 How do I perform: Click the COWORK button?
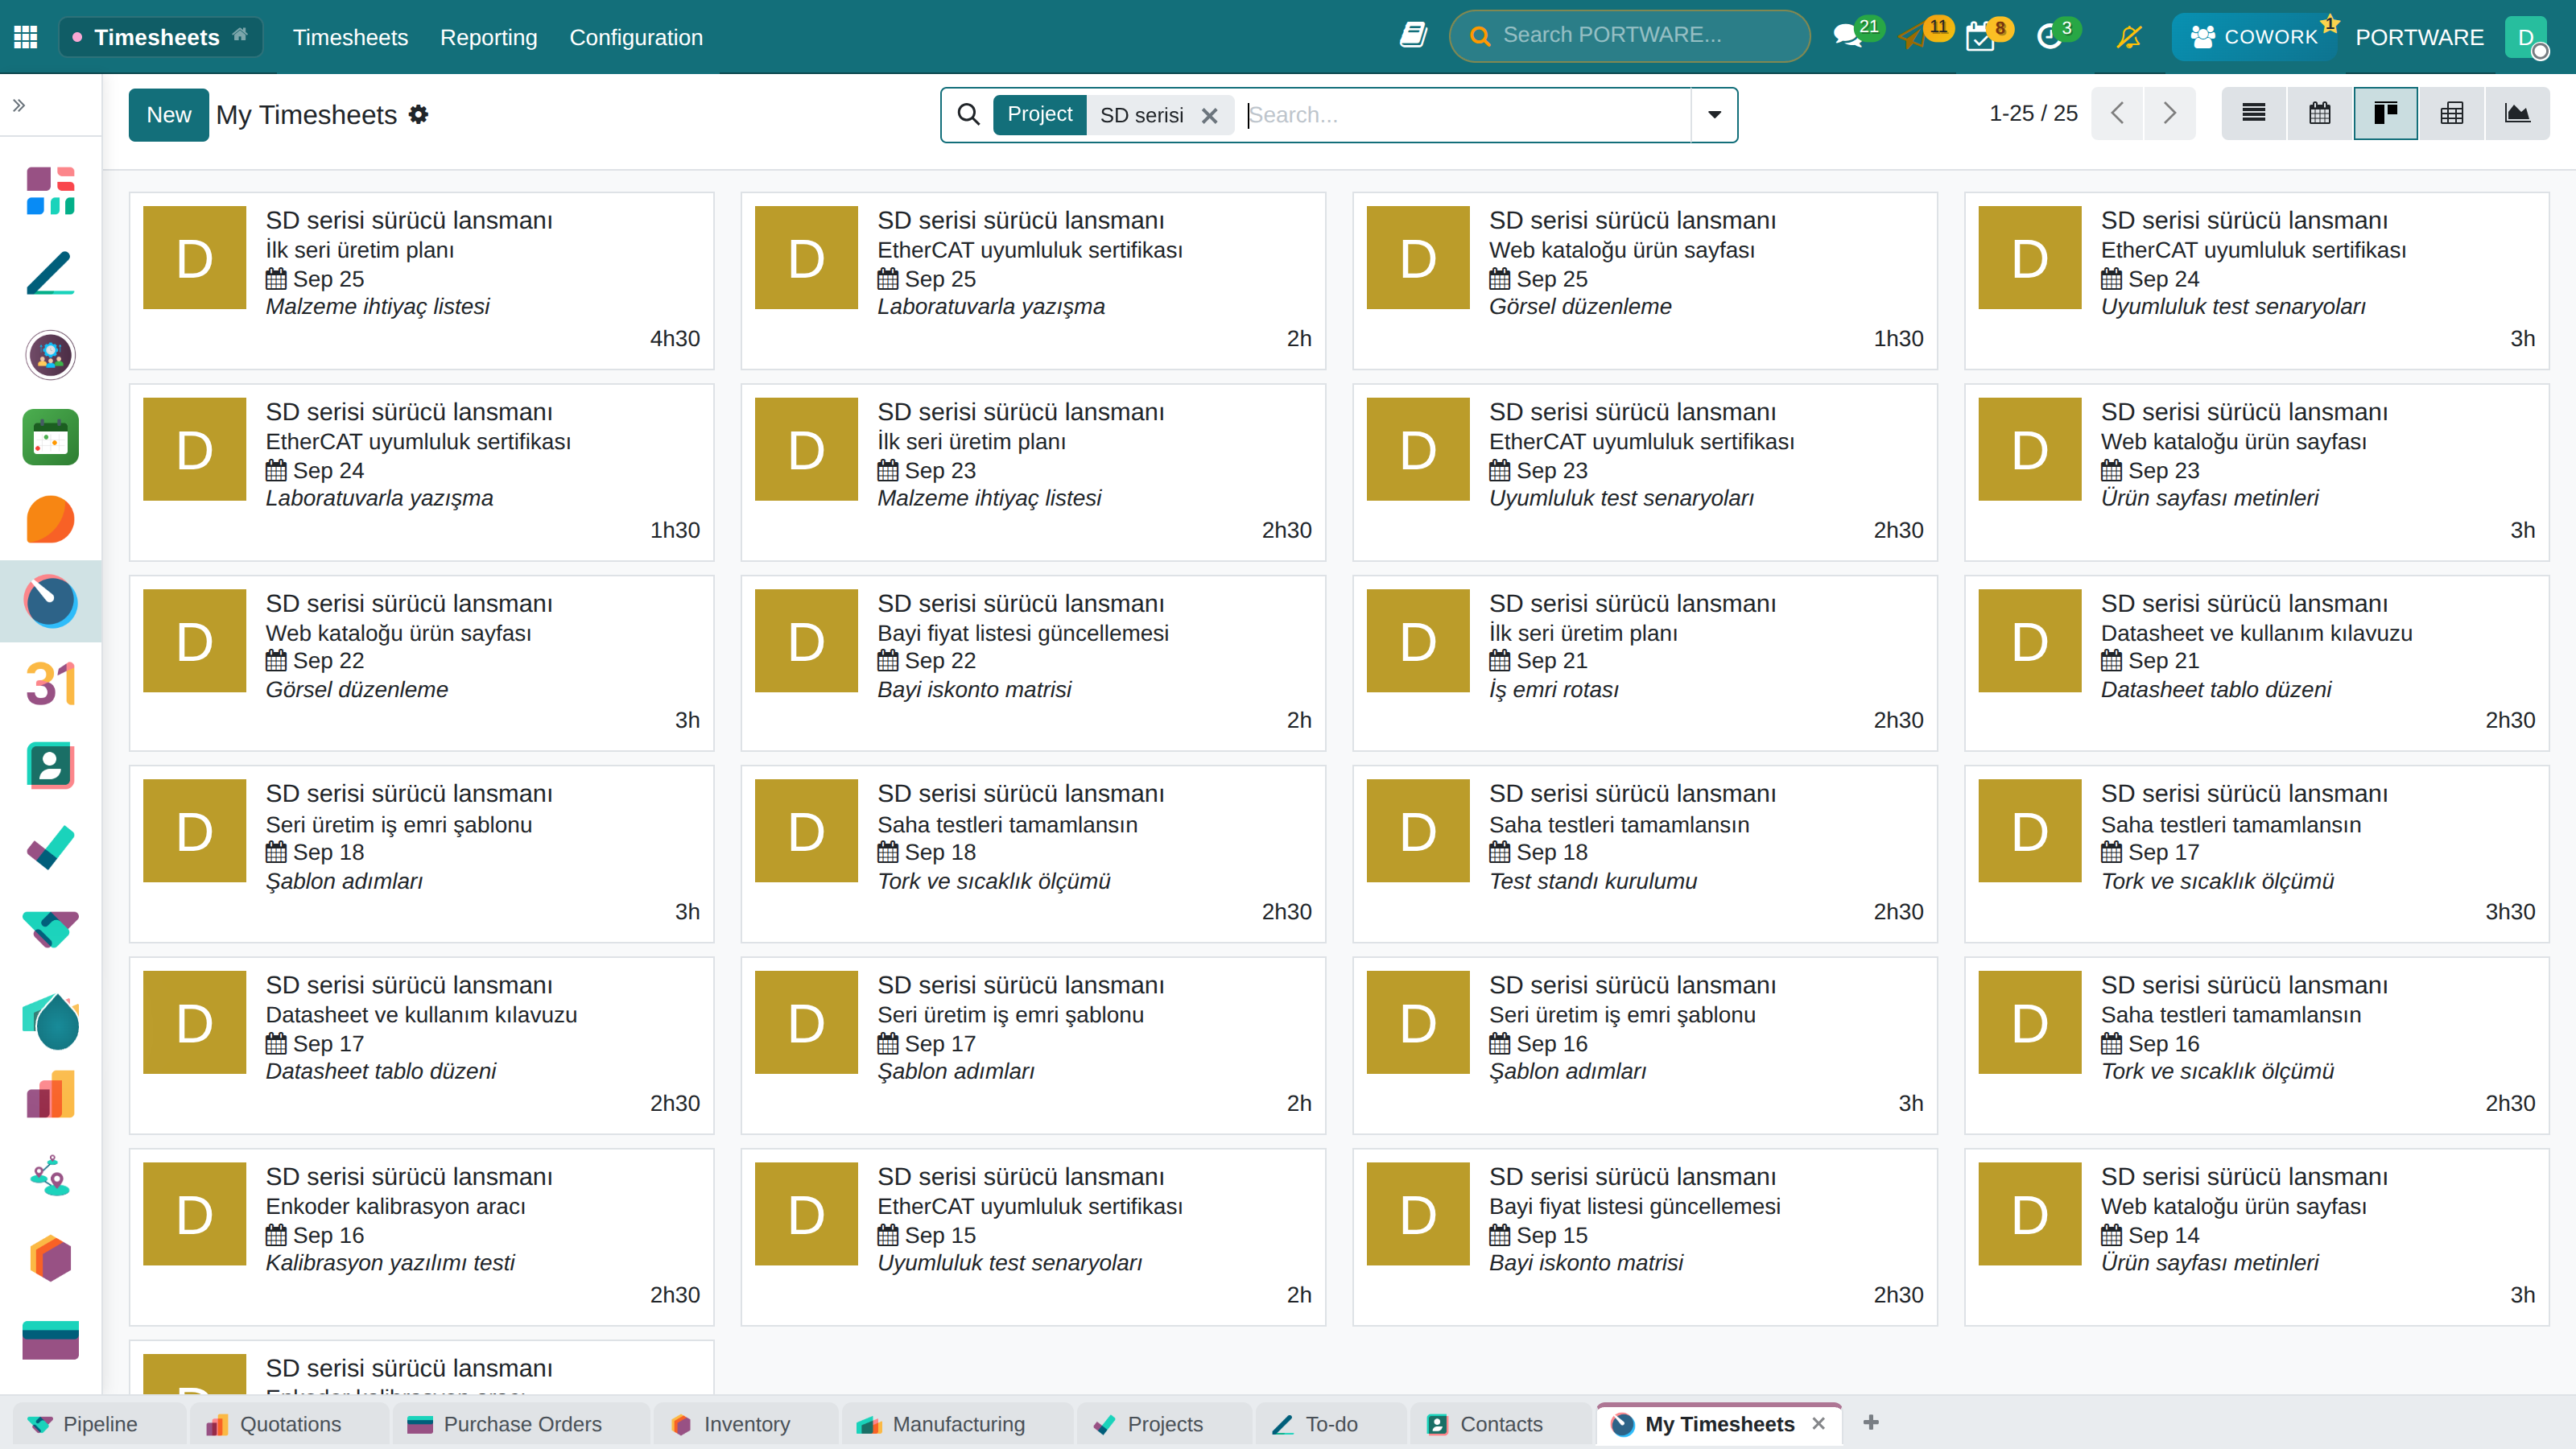tap(2255, 37)
